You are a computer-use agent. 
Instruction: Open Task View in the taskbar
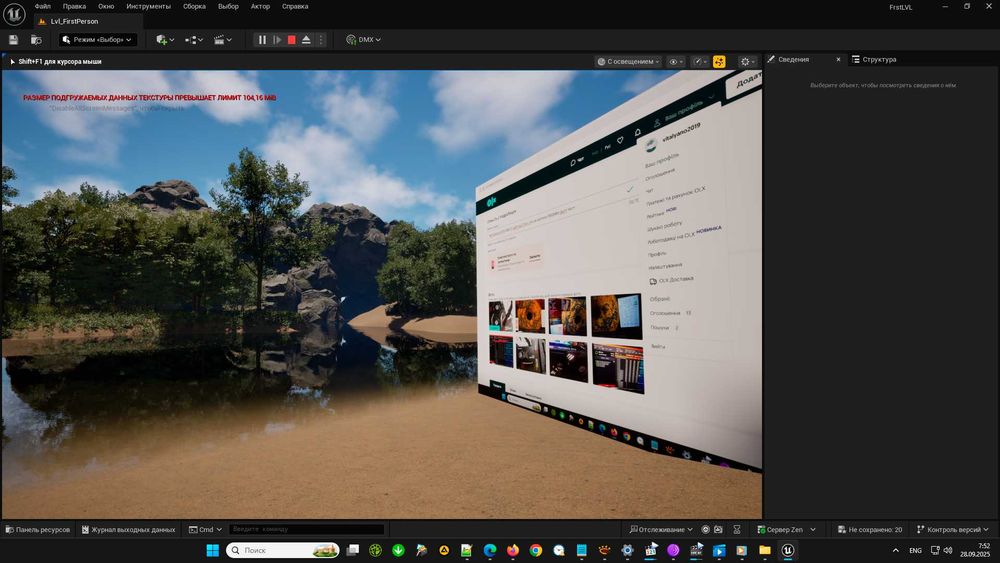[353, 550]
